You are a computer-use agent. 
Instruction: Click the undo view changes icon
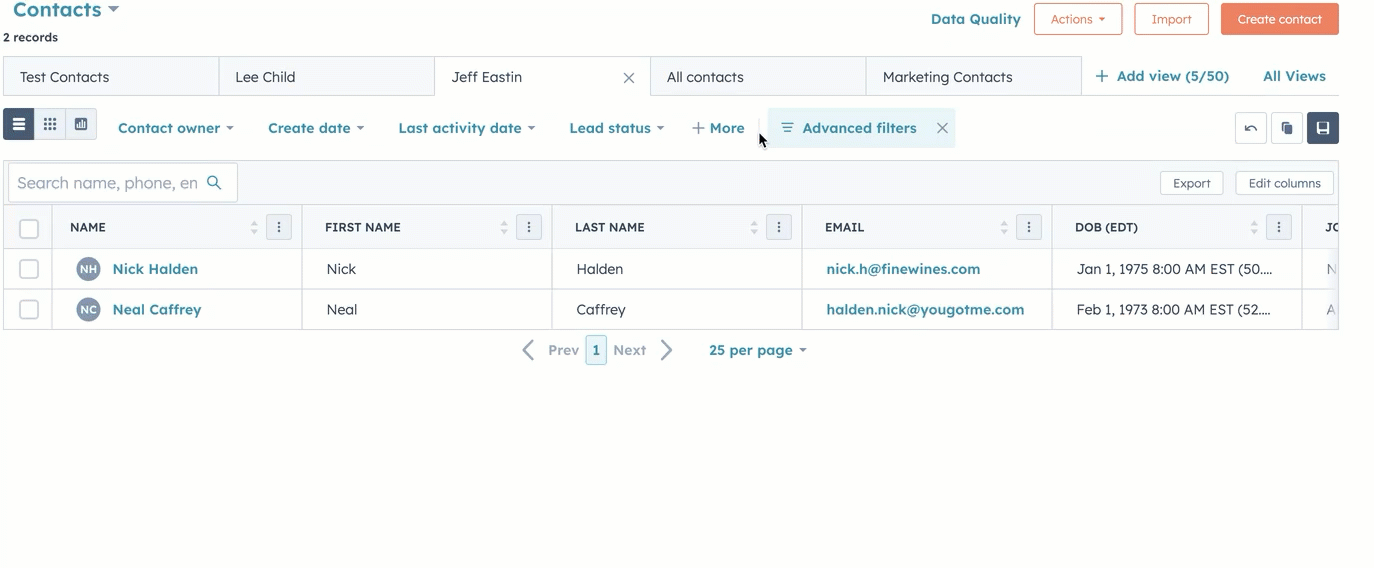point(1251,128)
